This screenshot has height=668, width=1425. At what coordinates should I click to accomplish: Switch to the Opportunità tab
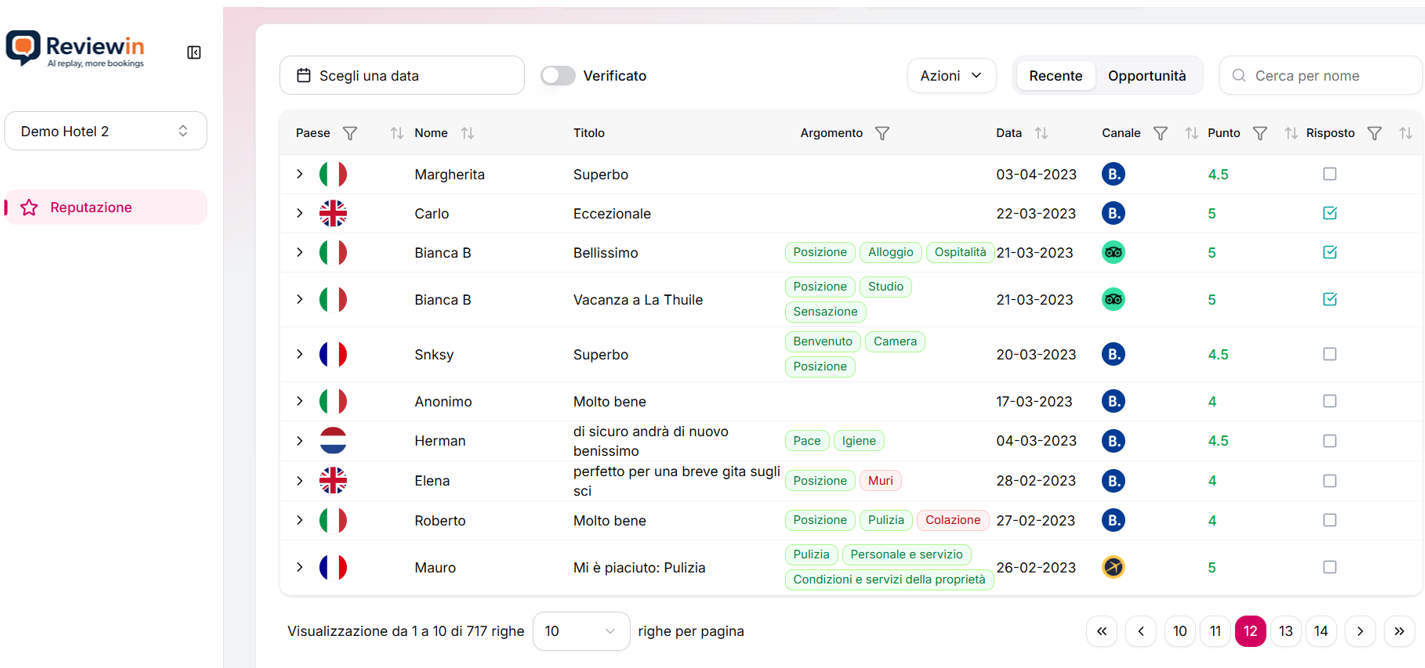pos(1147,76)
